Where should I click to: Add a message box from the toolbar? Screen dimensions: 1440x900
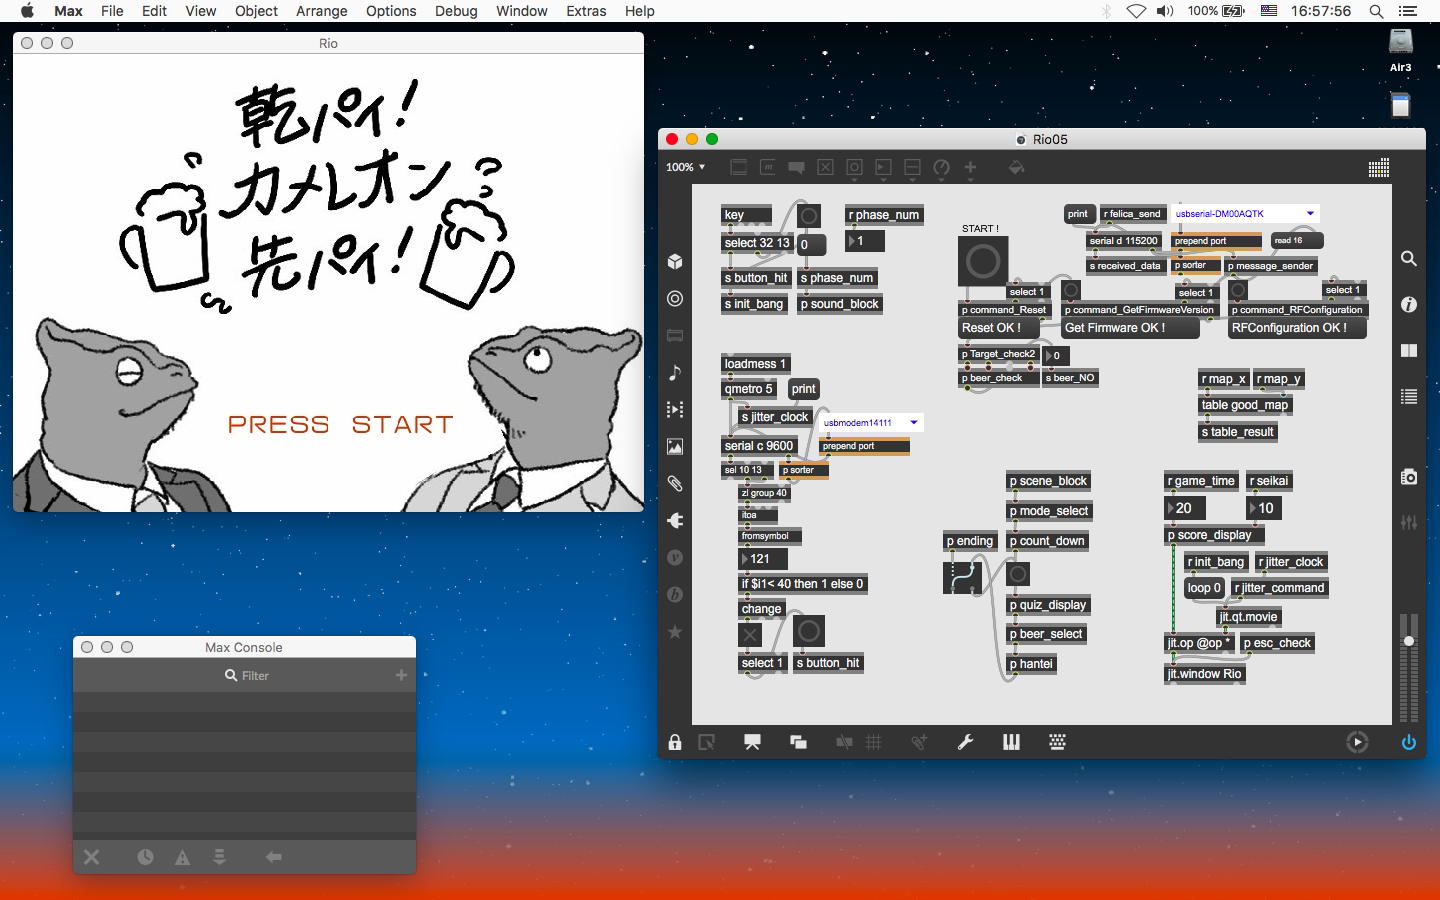pos(767,167)
